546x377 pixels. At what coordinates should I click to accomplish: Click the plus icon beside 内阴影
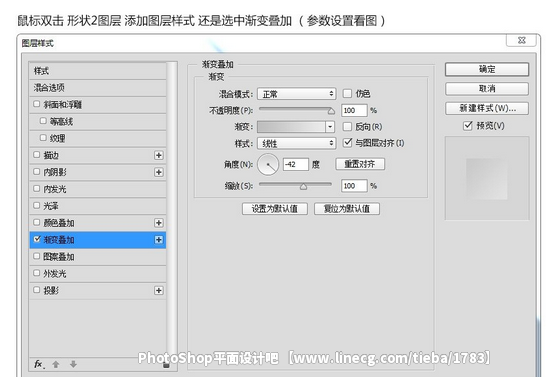point(158,172)
